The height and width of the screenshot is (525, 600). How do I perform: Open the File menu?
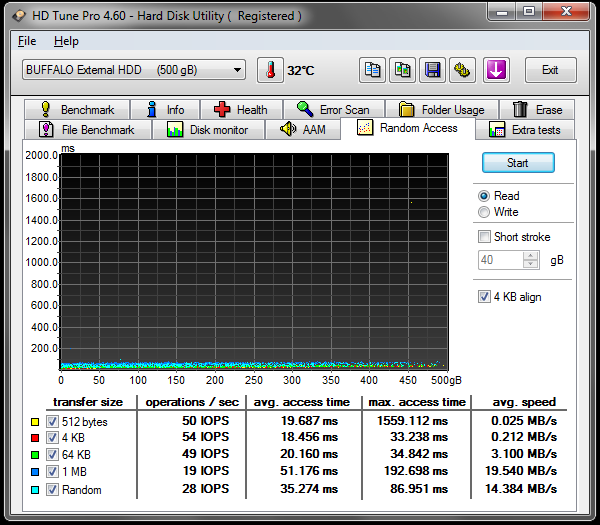click(27, 41)
